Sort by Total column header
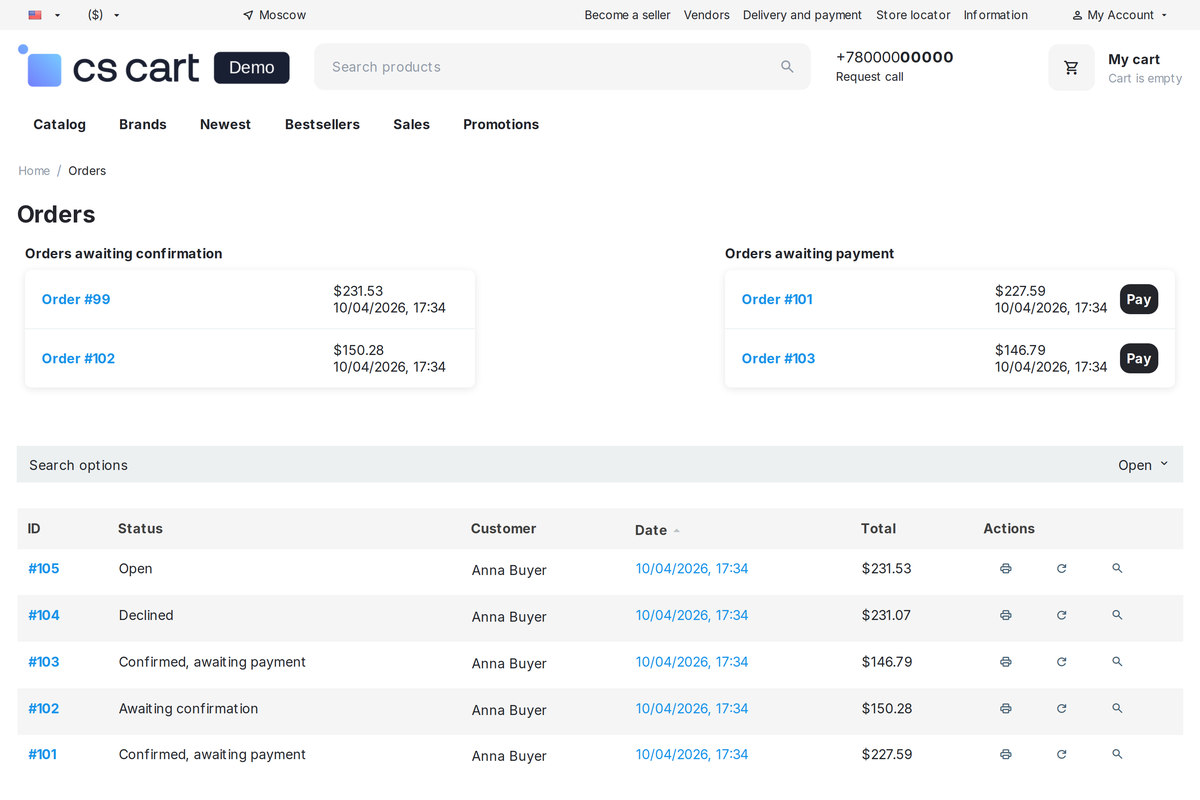Screen dimensions: 1200x800 [x=878, y=529]
